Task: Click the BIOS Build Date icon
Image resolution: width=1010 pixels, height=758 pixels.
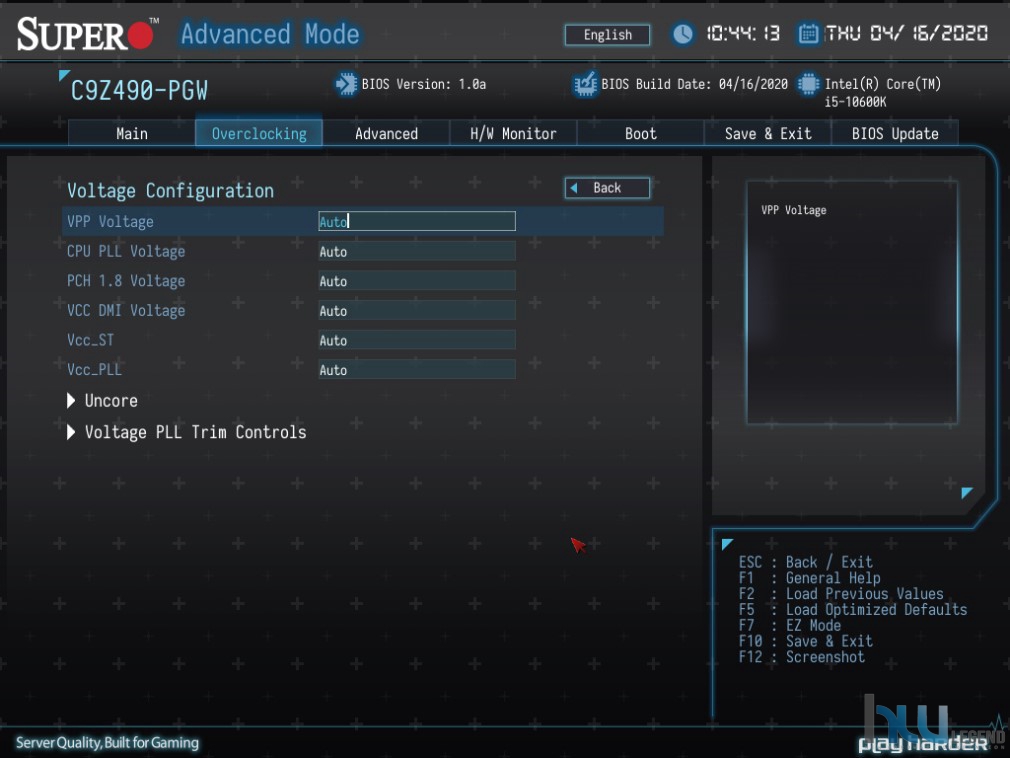Action: coord(585,84)
